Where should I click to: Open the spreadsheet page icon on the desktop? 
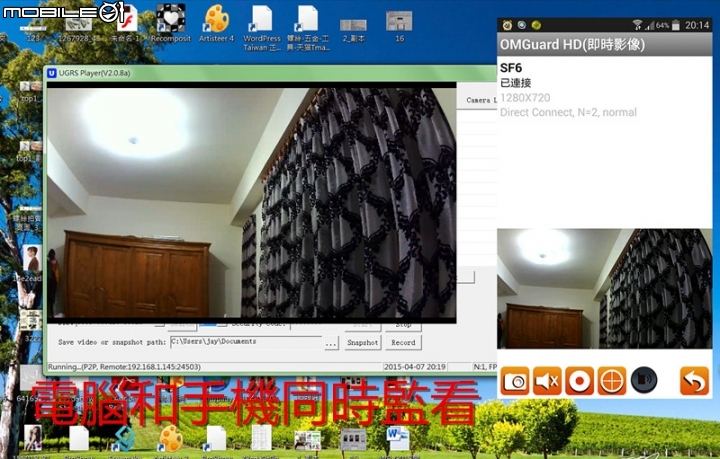pos(262,437)
